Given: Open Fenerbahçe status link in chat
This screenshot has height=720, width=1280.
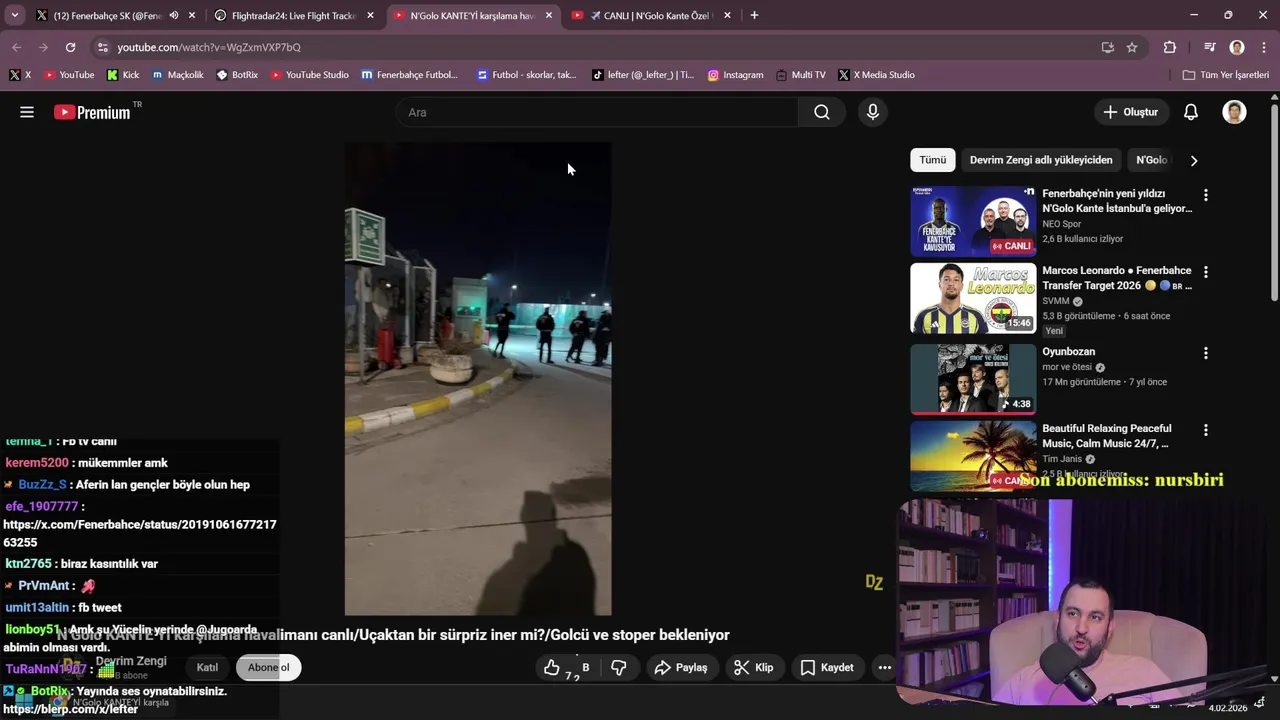Looking at the screenshot, I should pyautogui.click(x=140, y=533).
